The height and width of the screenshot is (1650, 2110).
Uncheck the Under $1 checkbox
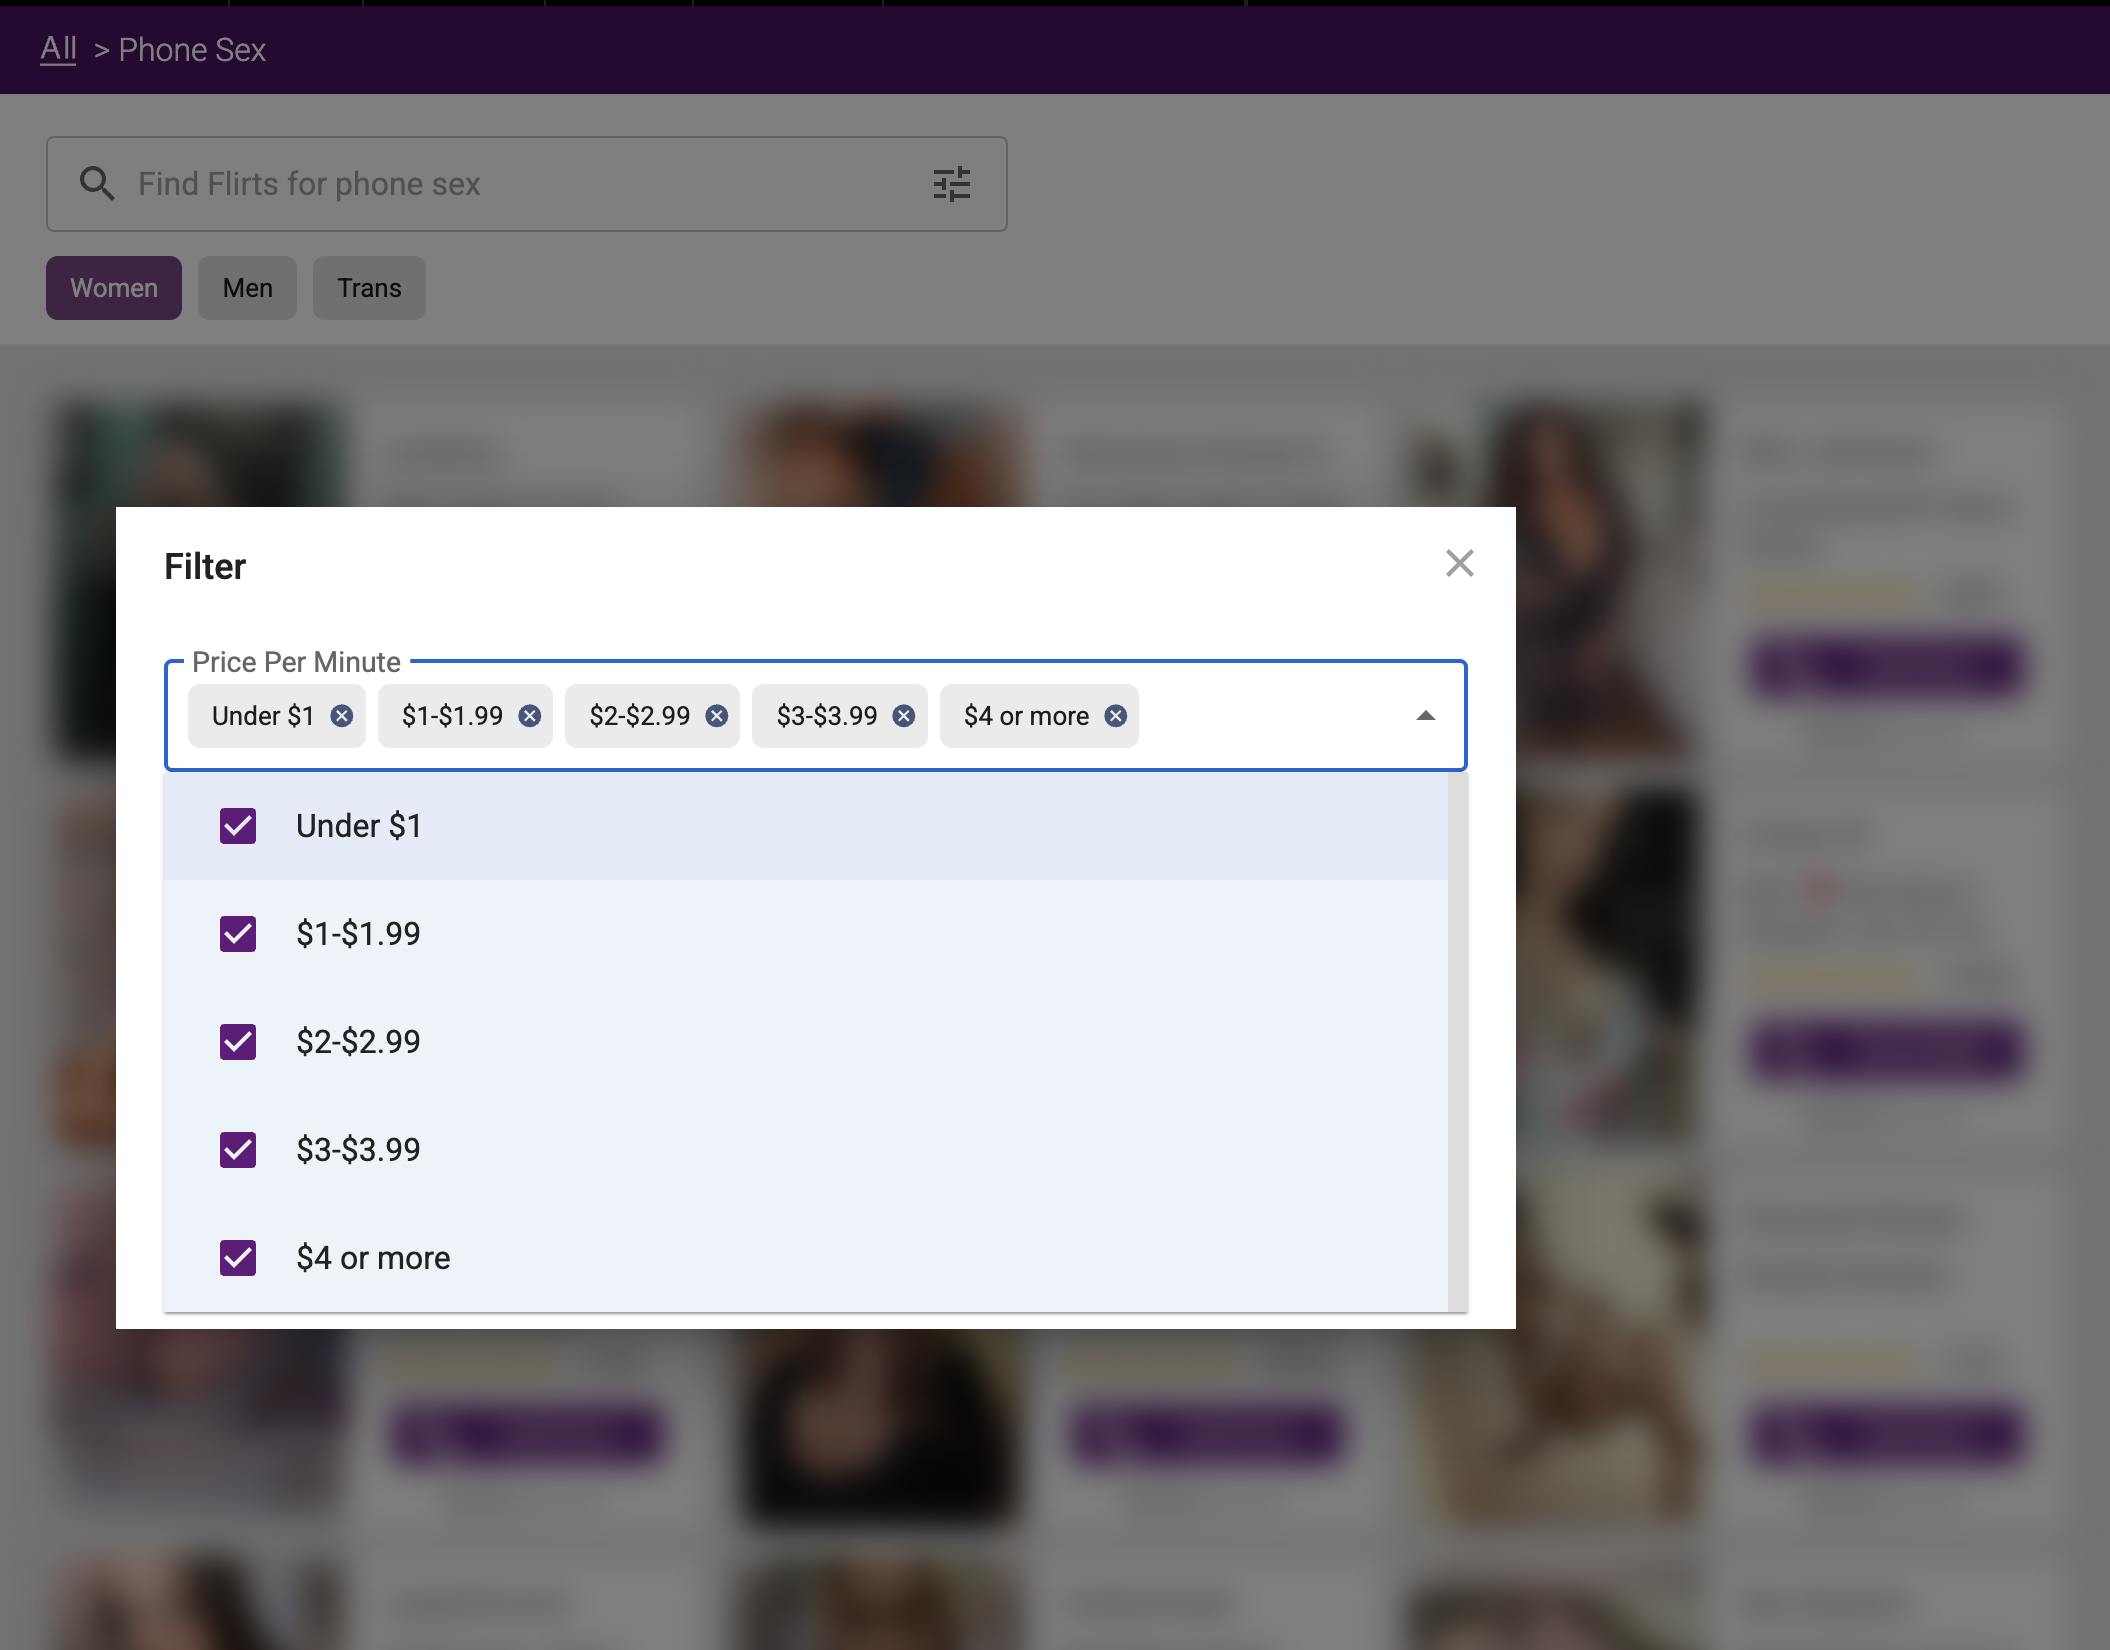[238, 826]
